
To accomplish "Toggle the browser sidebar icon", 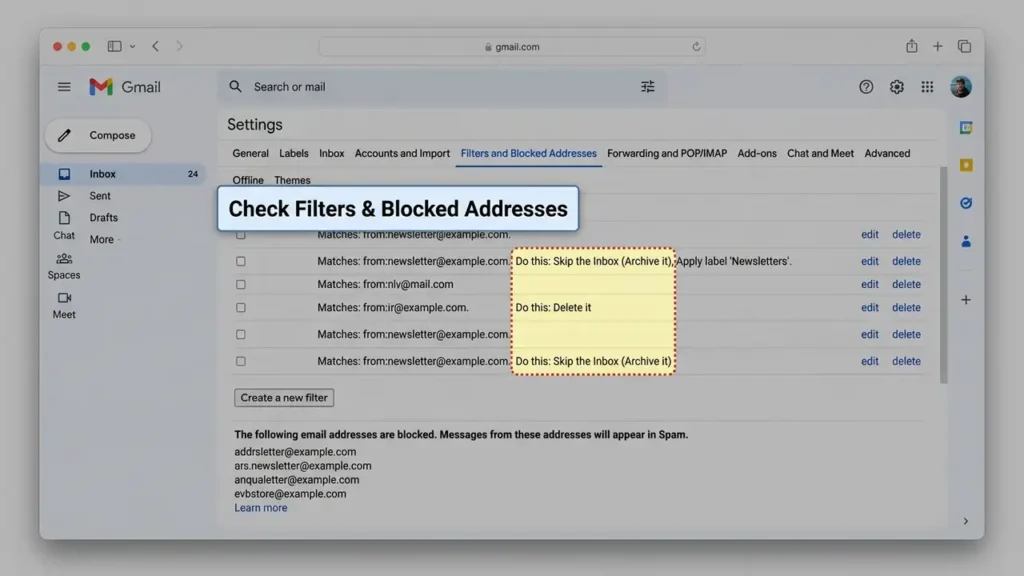I will (114, 46).
